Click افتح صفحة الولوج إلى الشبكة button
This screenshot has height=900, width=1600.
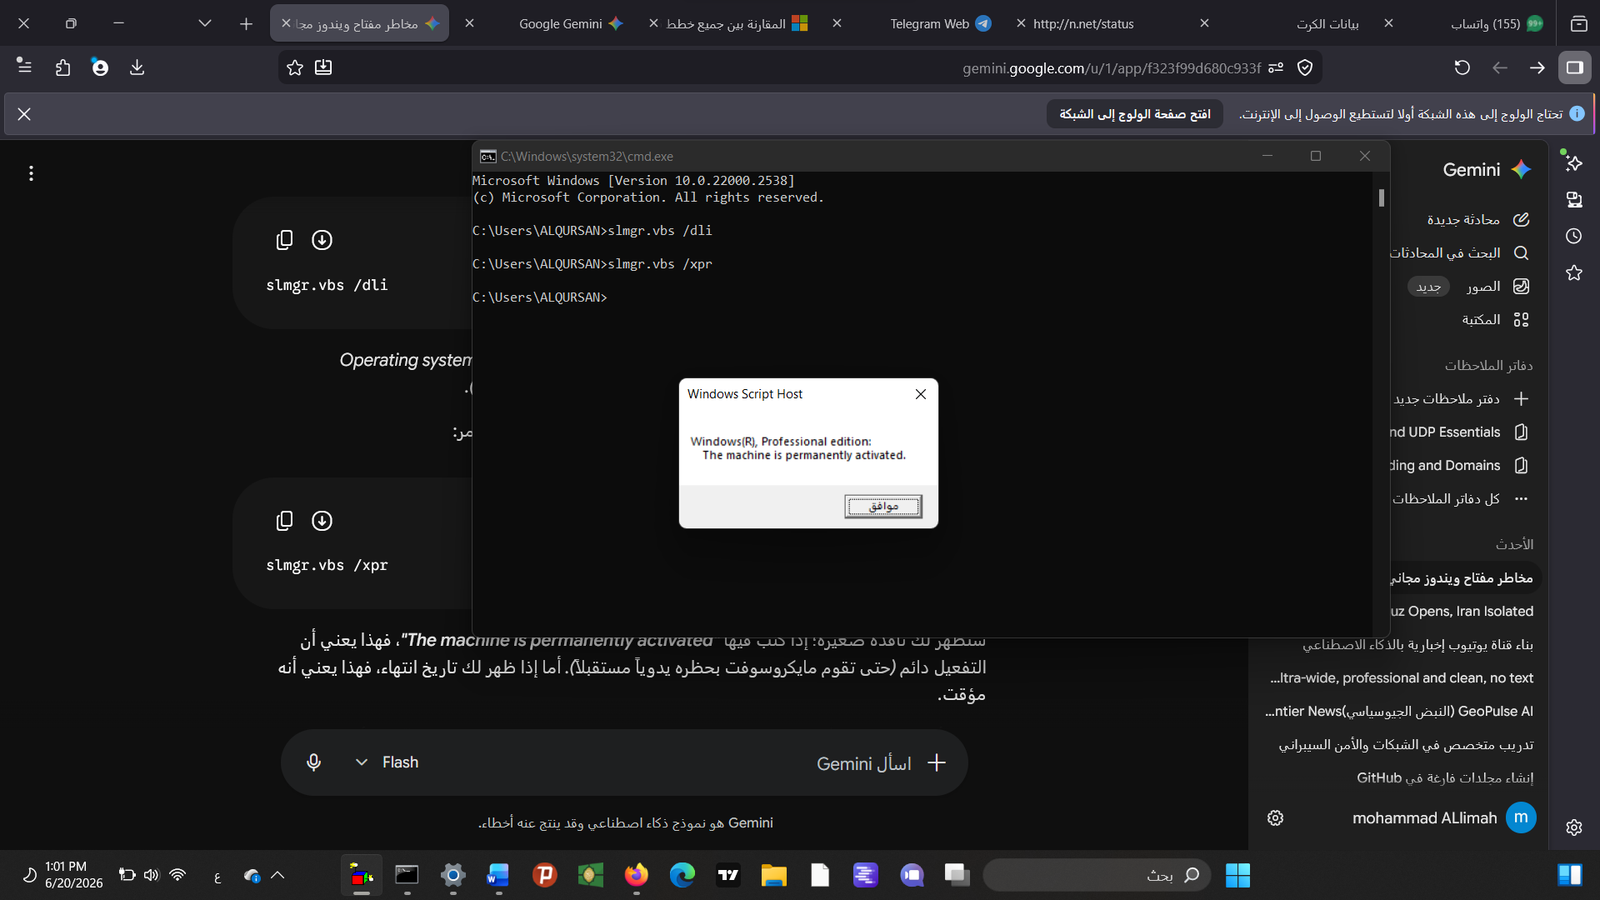coord(1135,114)
